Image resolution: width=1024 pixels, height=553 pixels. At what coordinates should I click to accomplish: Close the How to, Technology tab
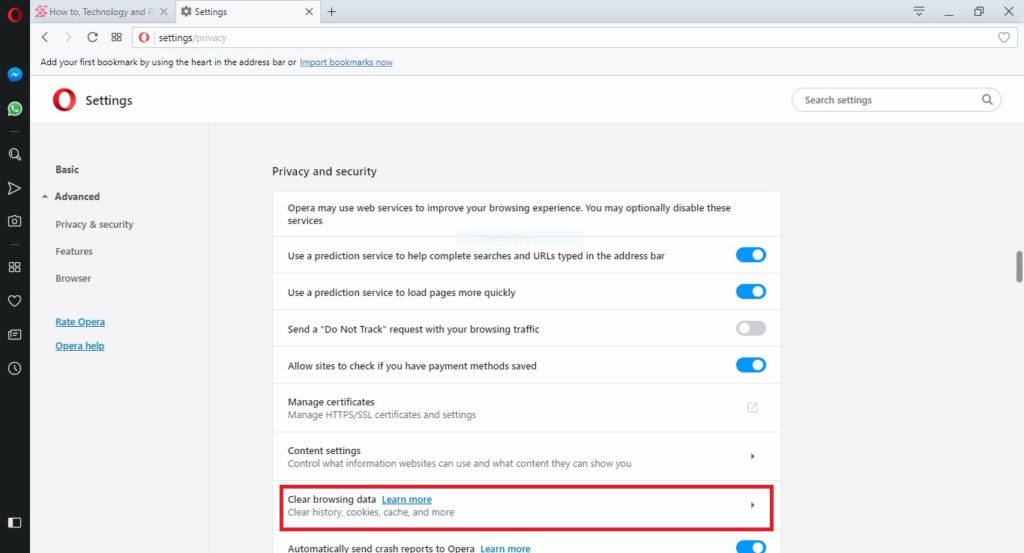163,12
